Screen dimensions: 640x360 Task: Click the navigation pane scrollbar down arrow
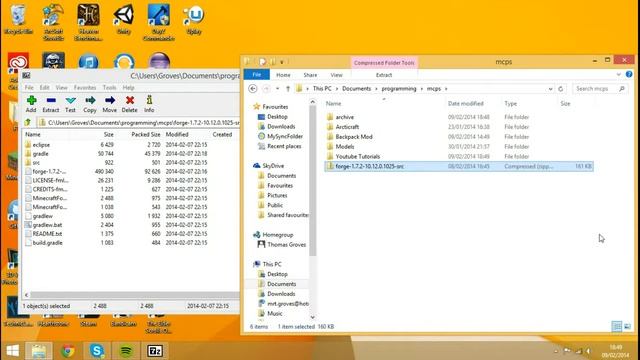click(313, 317)
